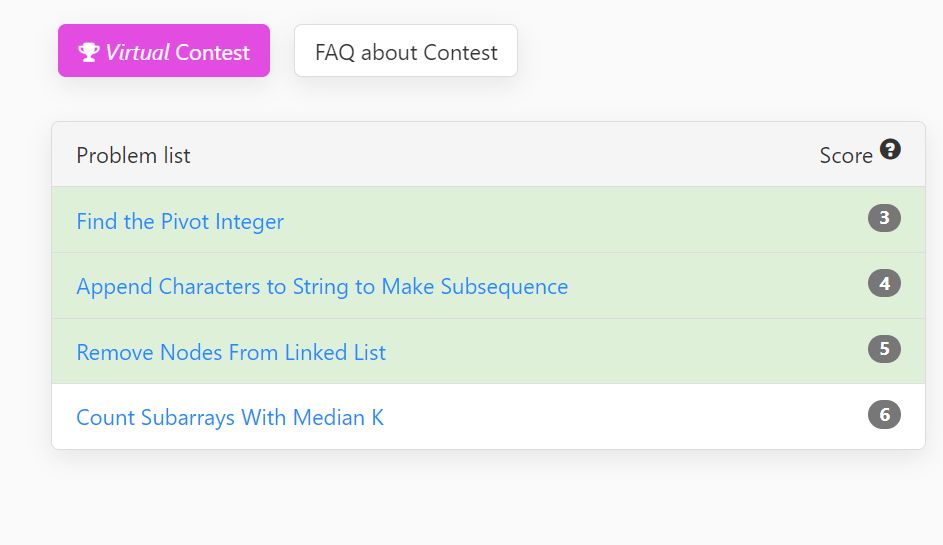Click the question mark icon beside Score
Viewport: 943px width, 545px height.
coord(890,150)
